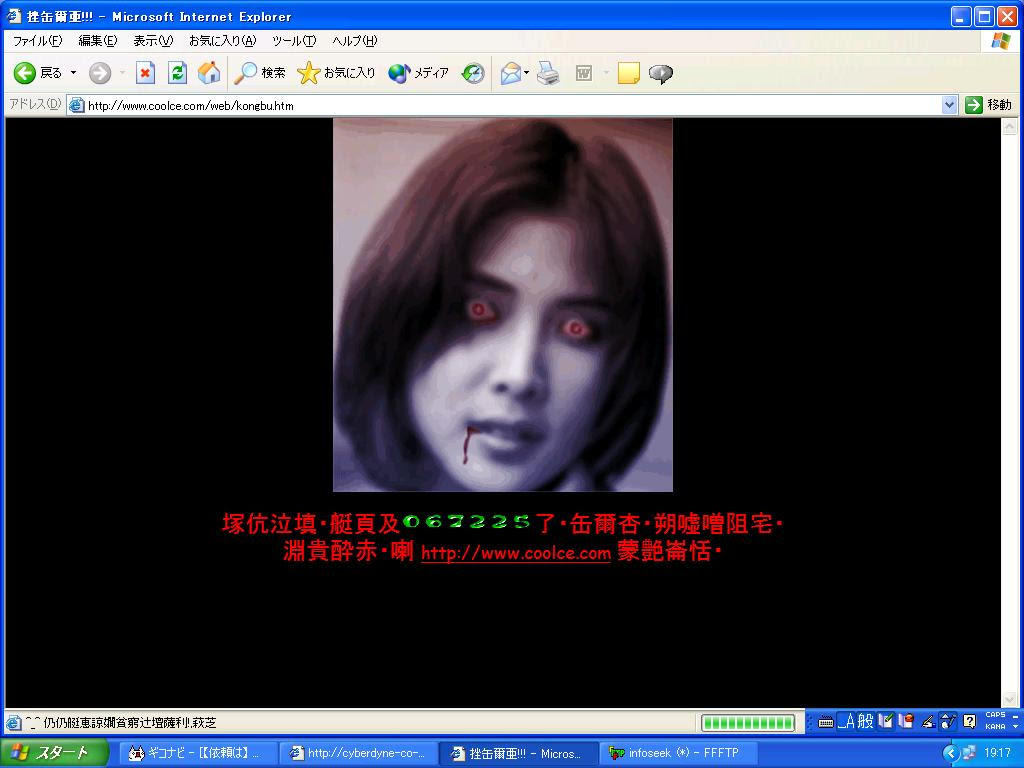Click the IME help question mark icon
The width and height of the screenshot is (1024, 768).
pyautogui.click(x=970, y=721)
